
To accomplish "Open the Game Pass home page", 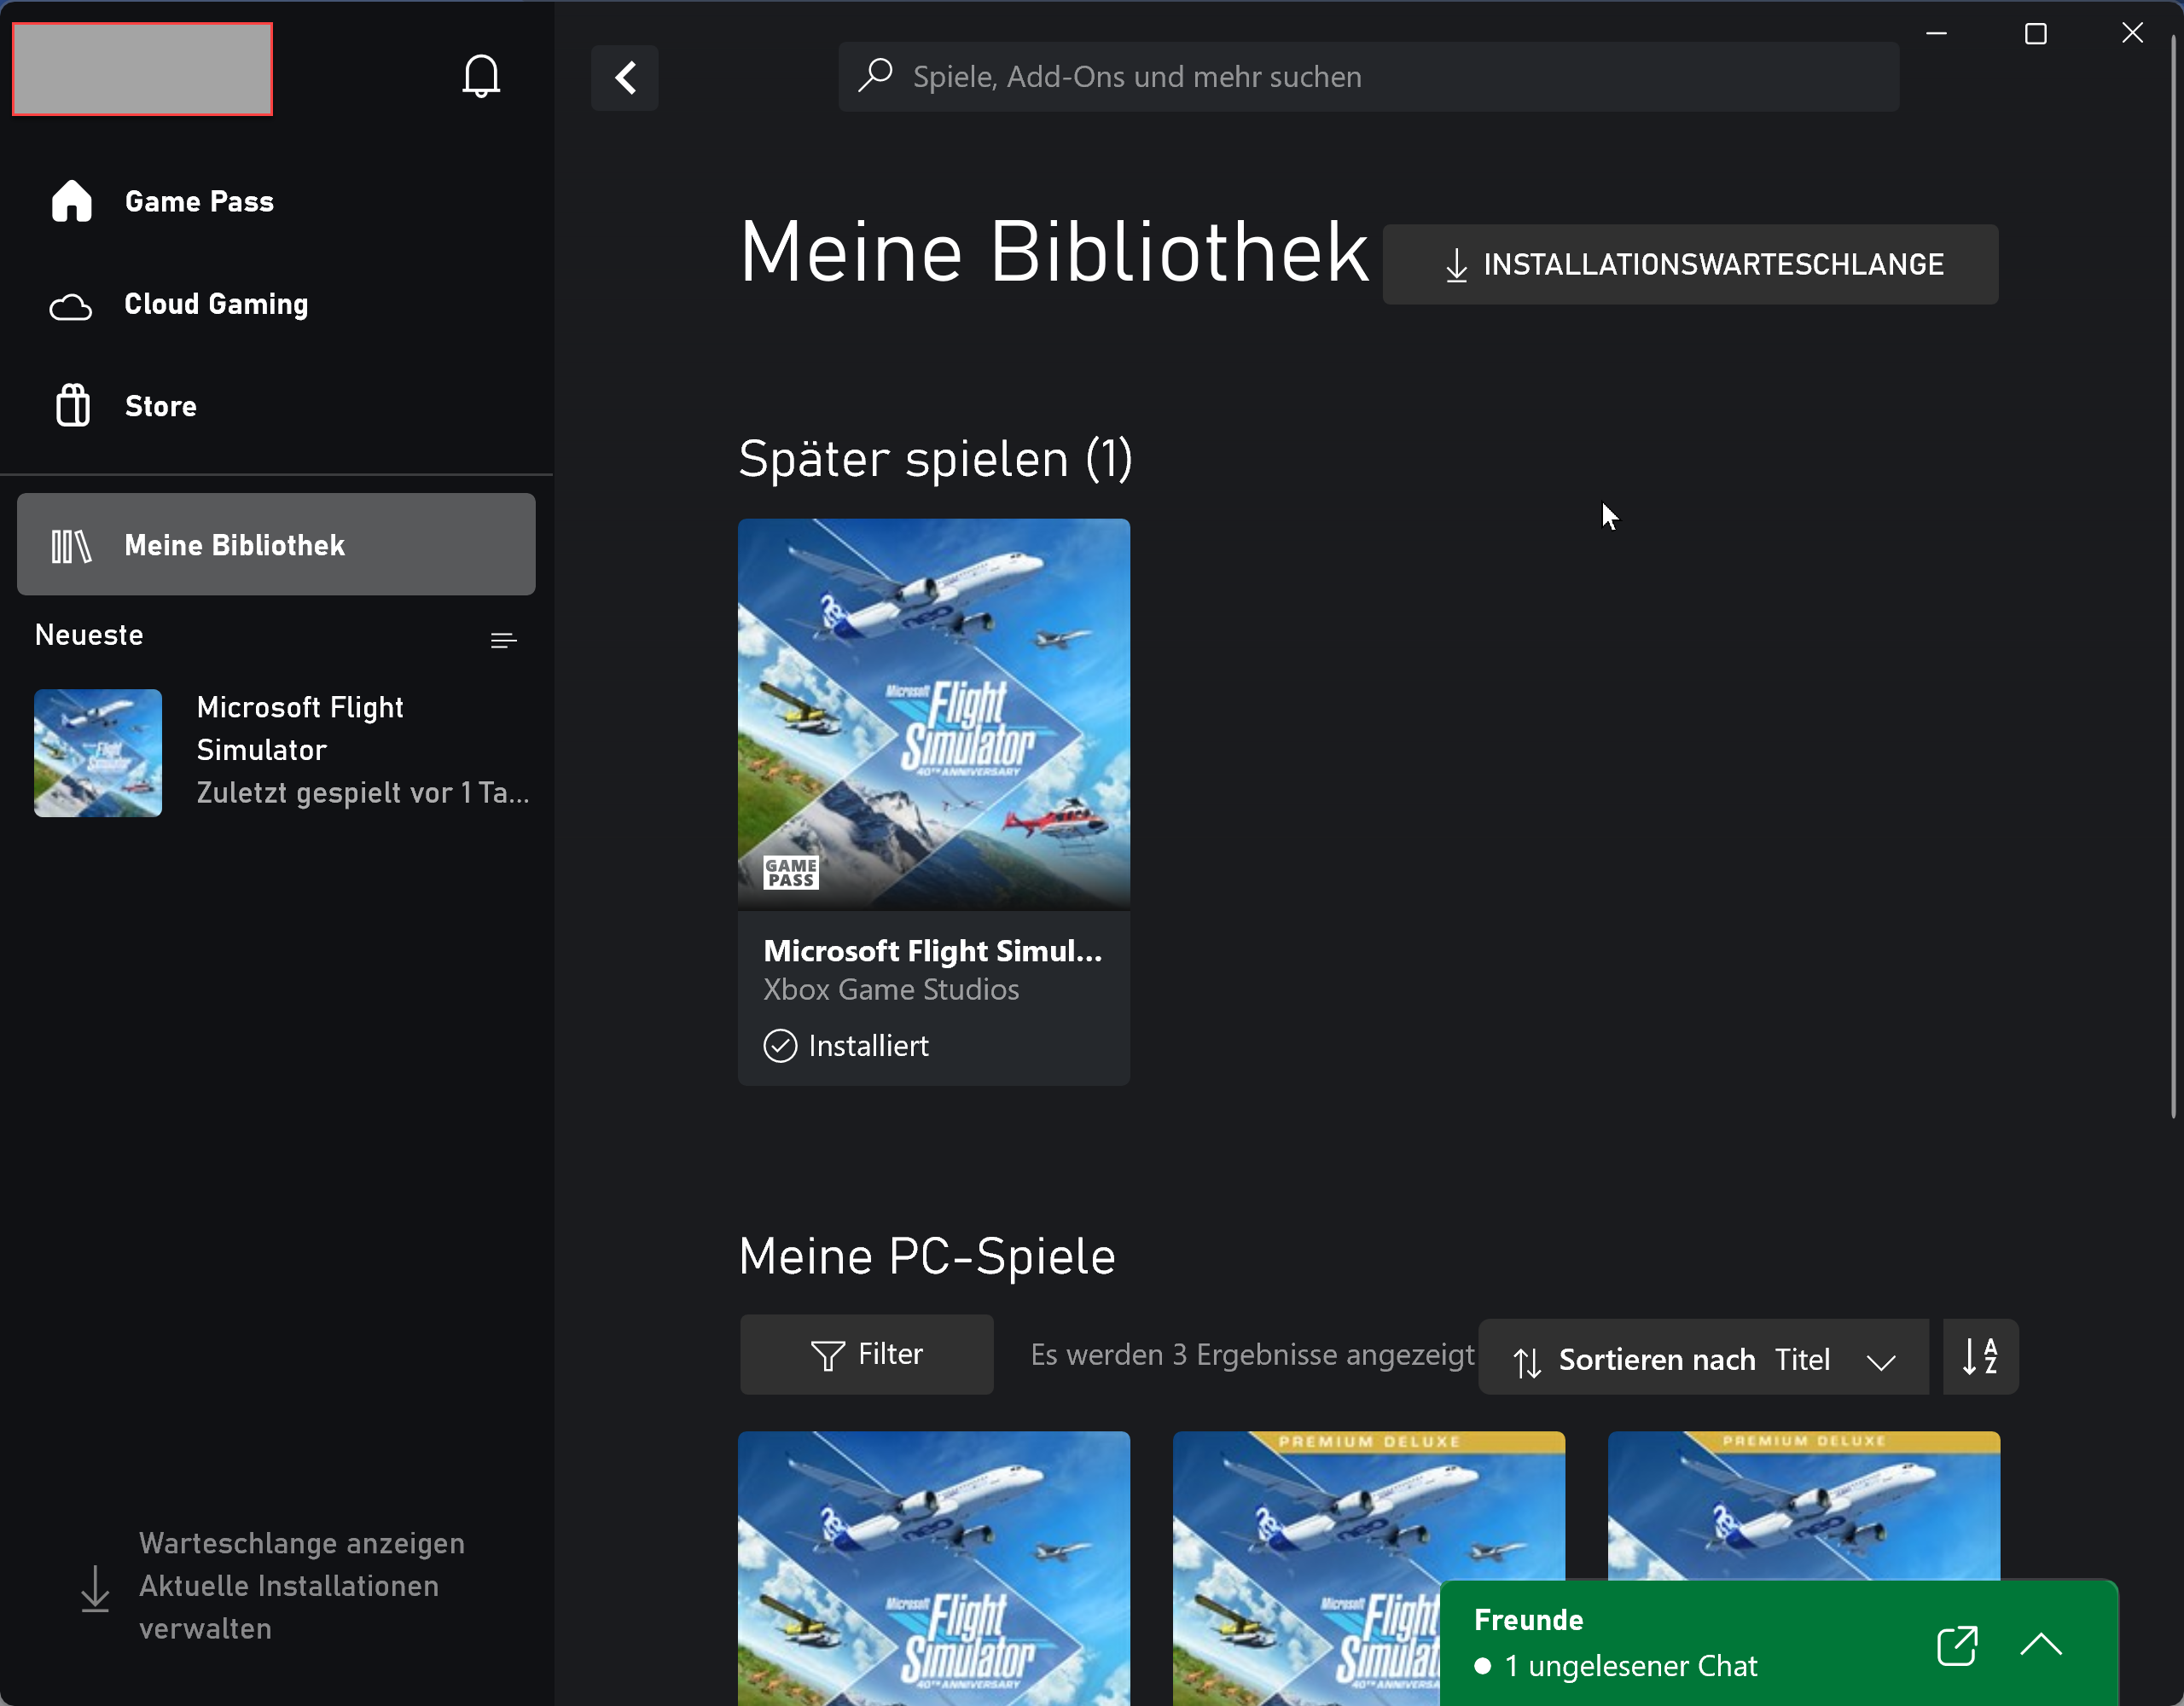I will coord(198,202).
